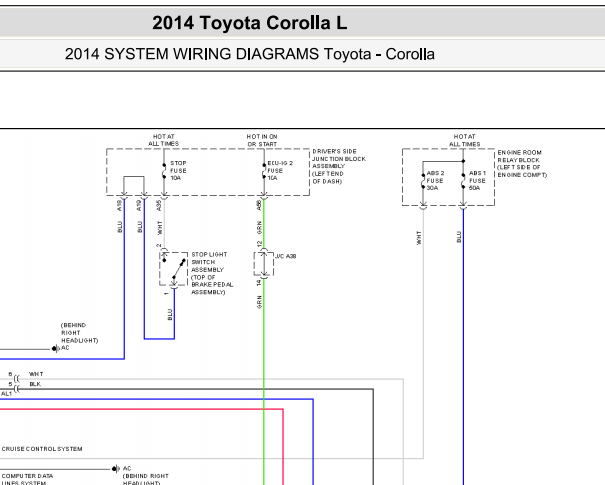The width and height of the screenshot is (605, 485).
Task: Click COMPUTER DATA LINES SYSTEM text
Action: 27,480
